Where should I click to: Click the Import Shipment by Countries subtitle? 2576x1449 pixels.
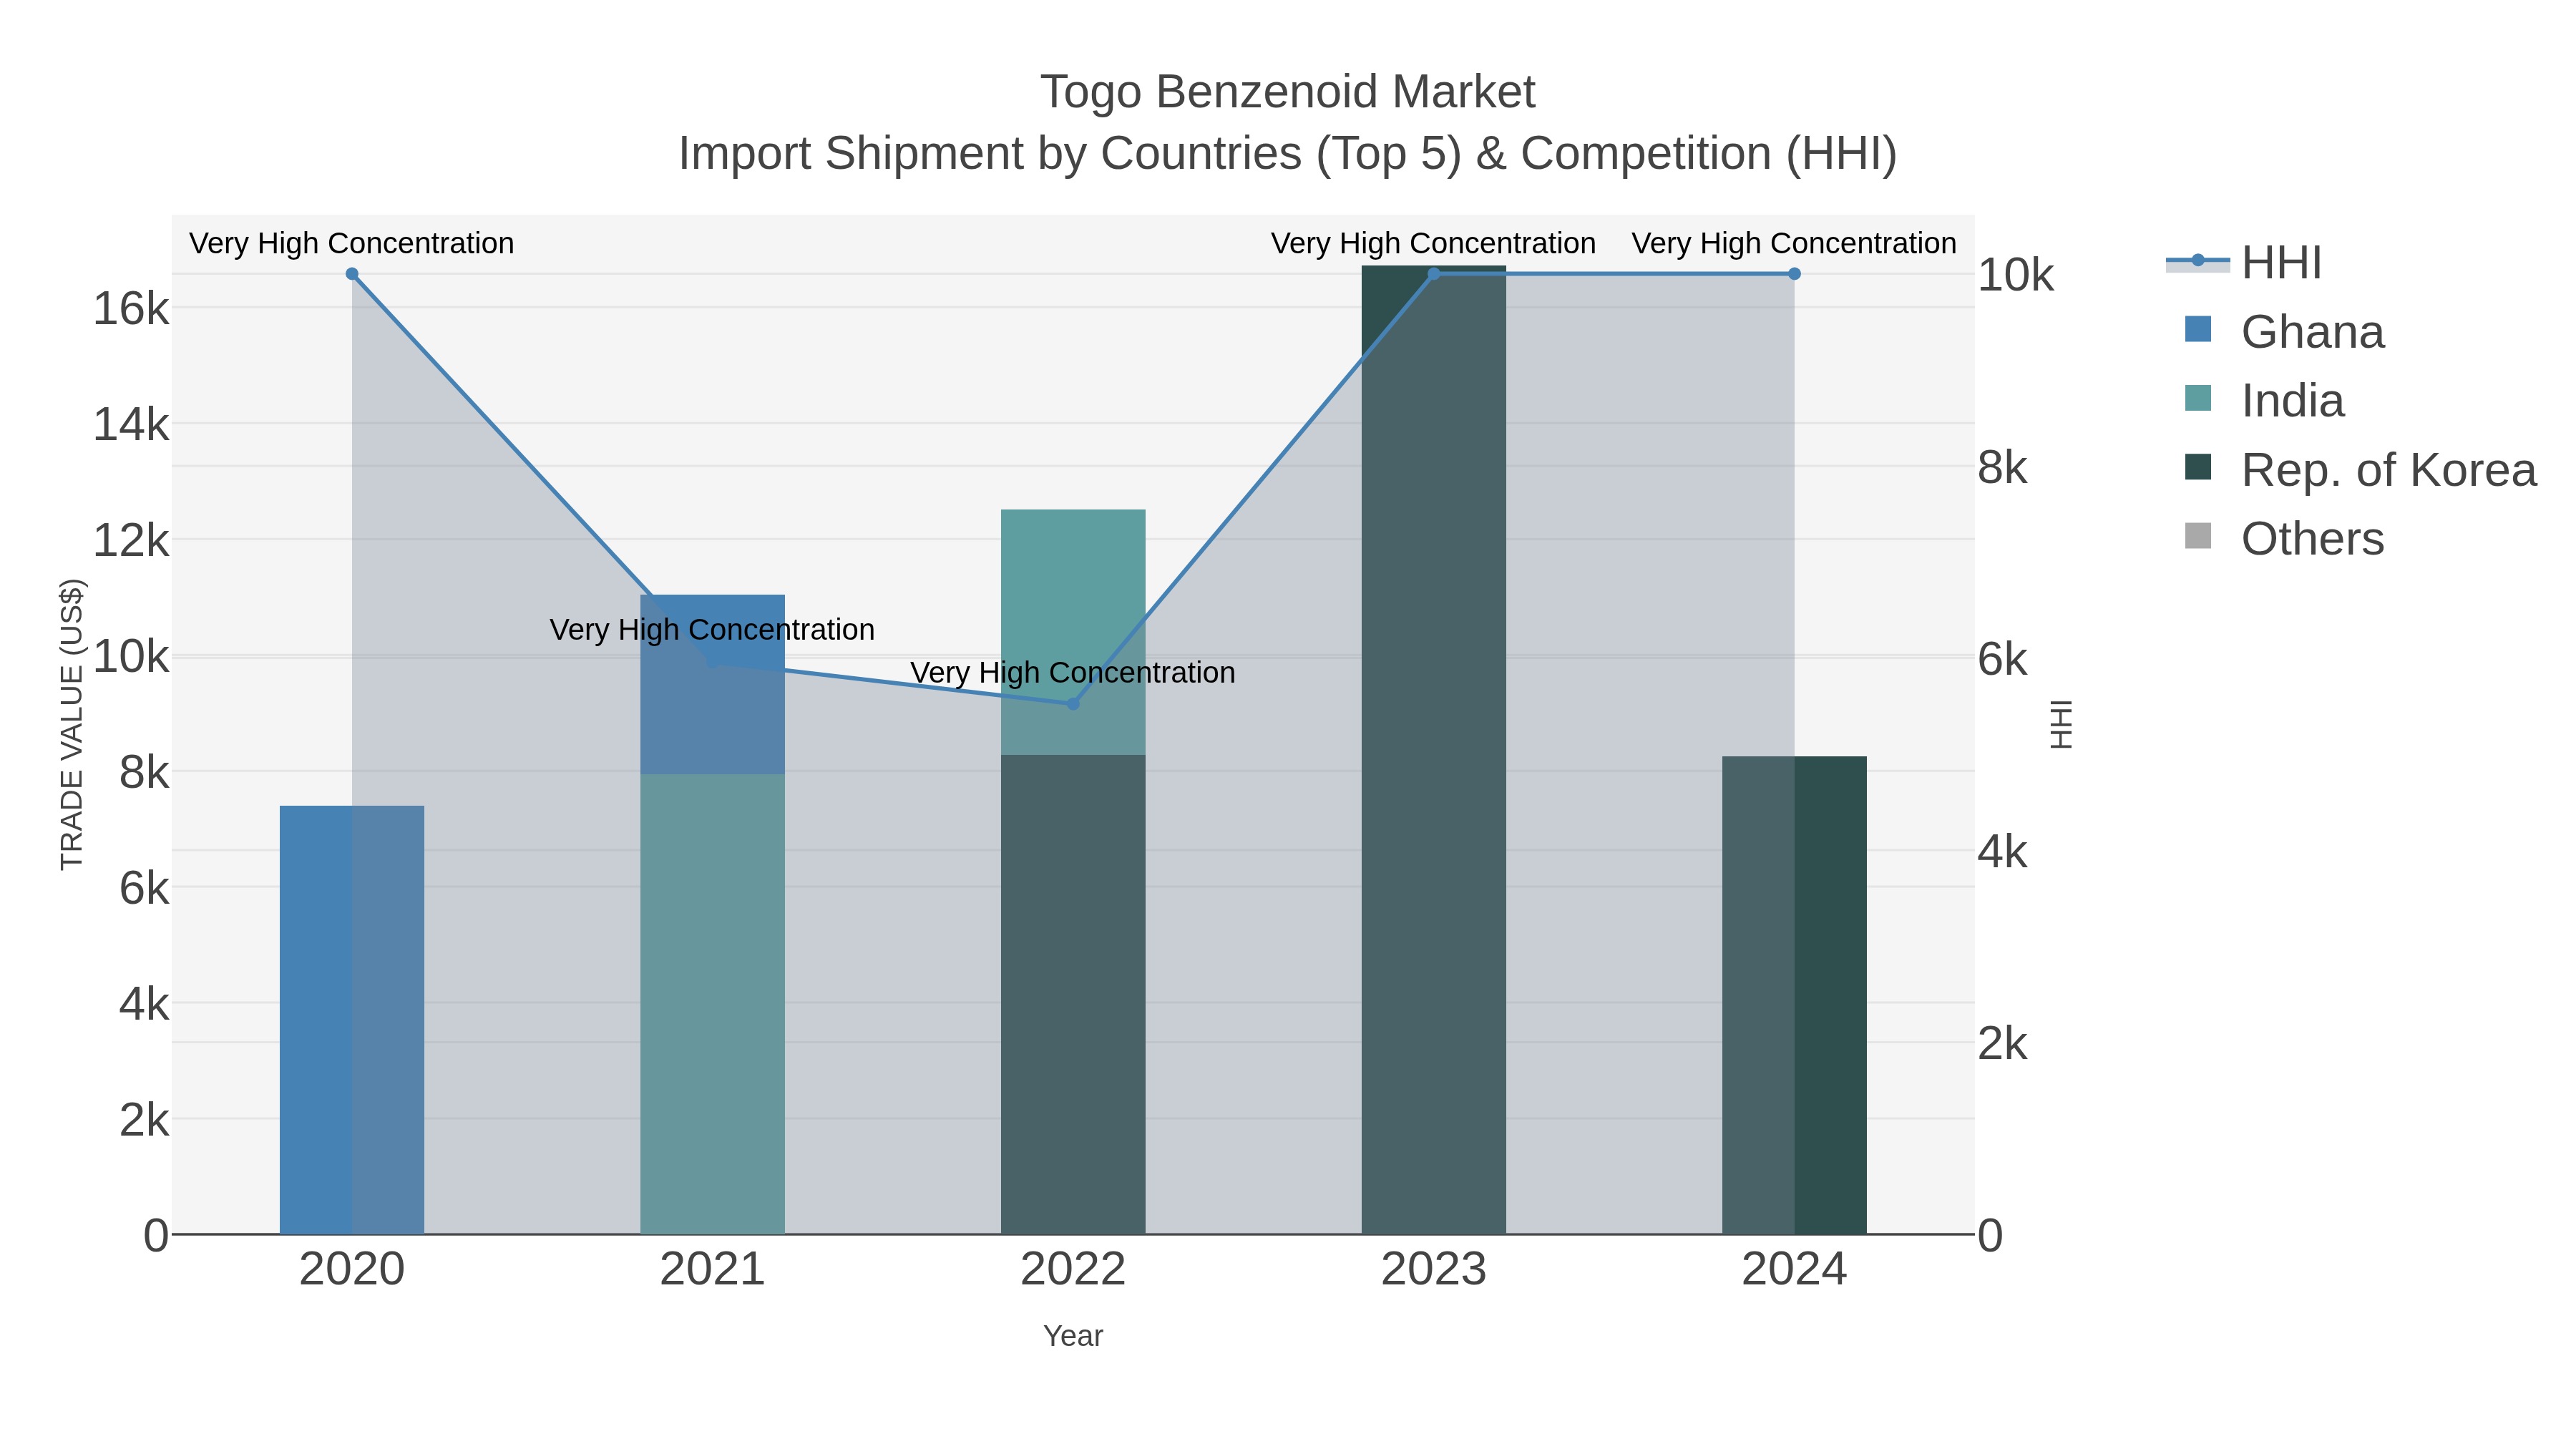tap(1287, 154)
